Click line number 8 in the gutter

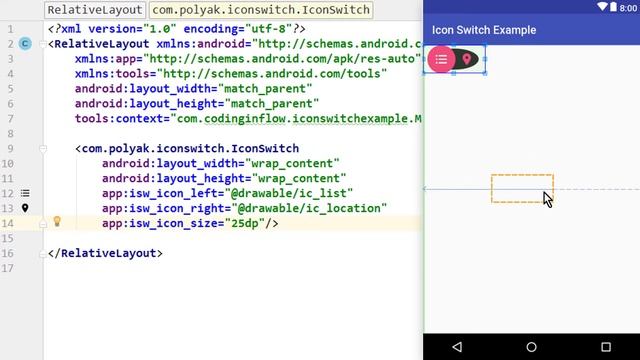point(10,133)
